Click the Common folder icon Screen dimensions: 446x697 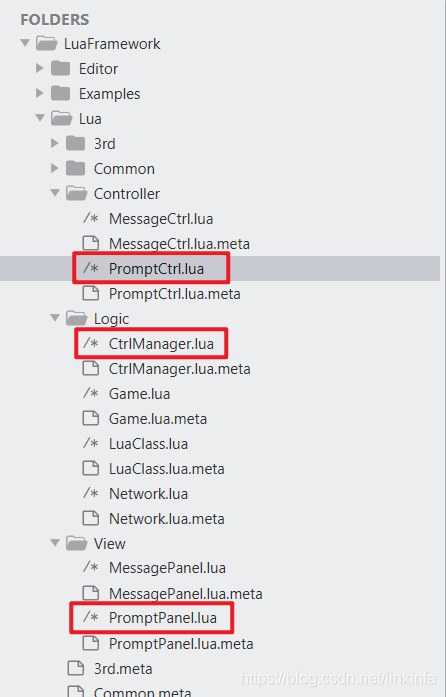75,168
